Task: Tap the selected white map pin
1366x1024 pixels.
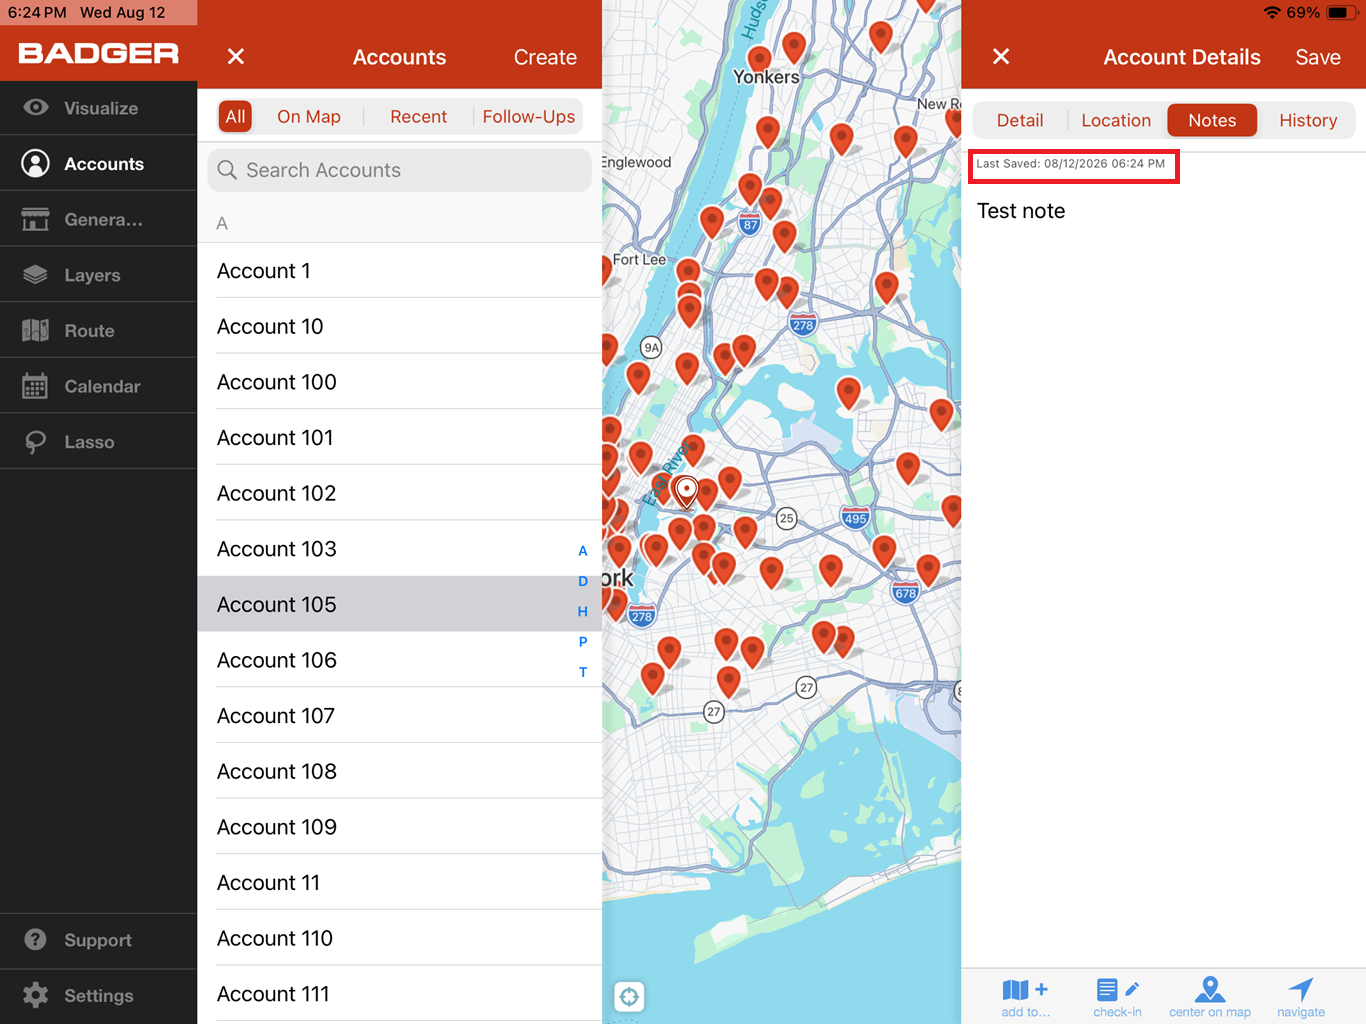Action: [686, 491]
